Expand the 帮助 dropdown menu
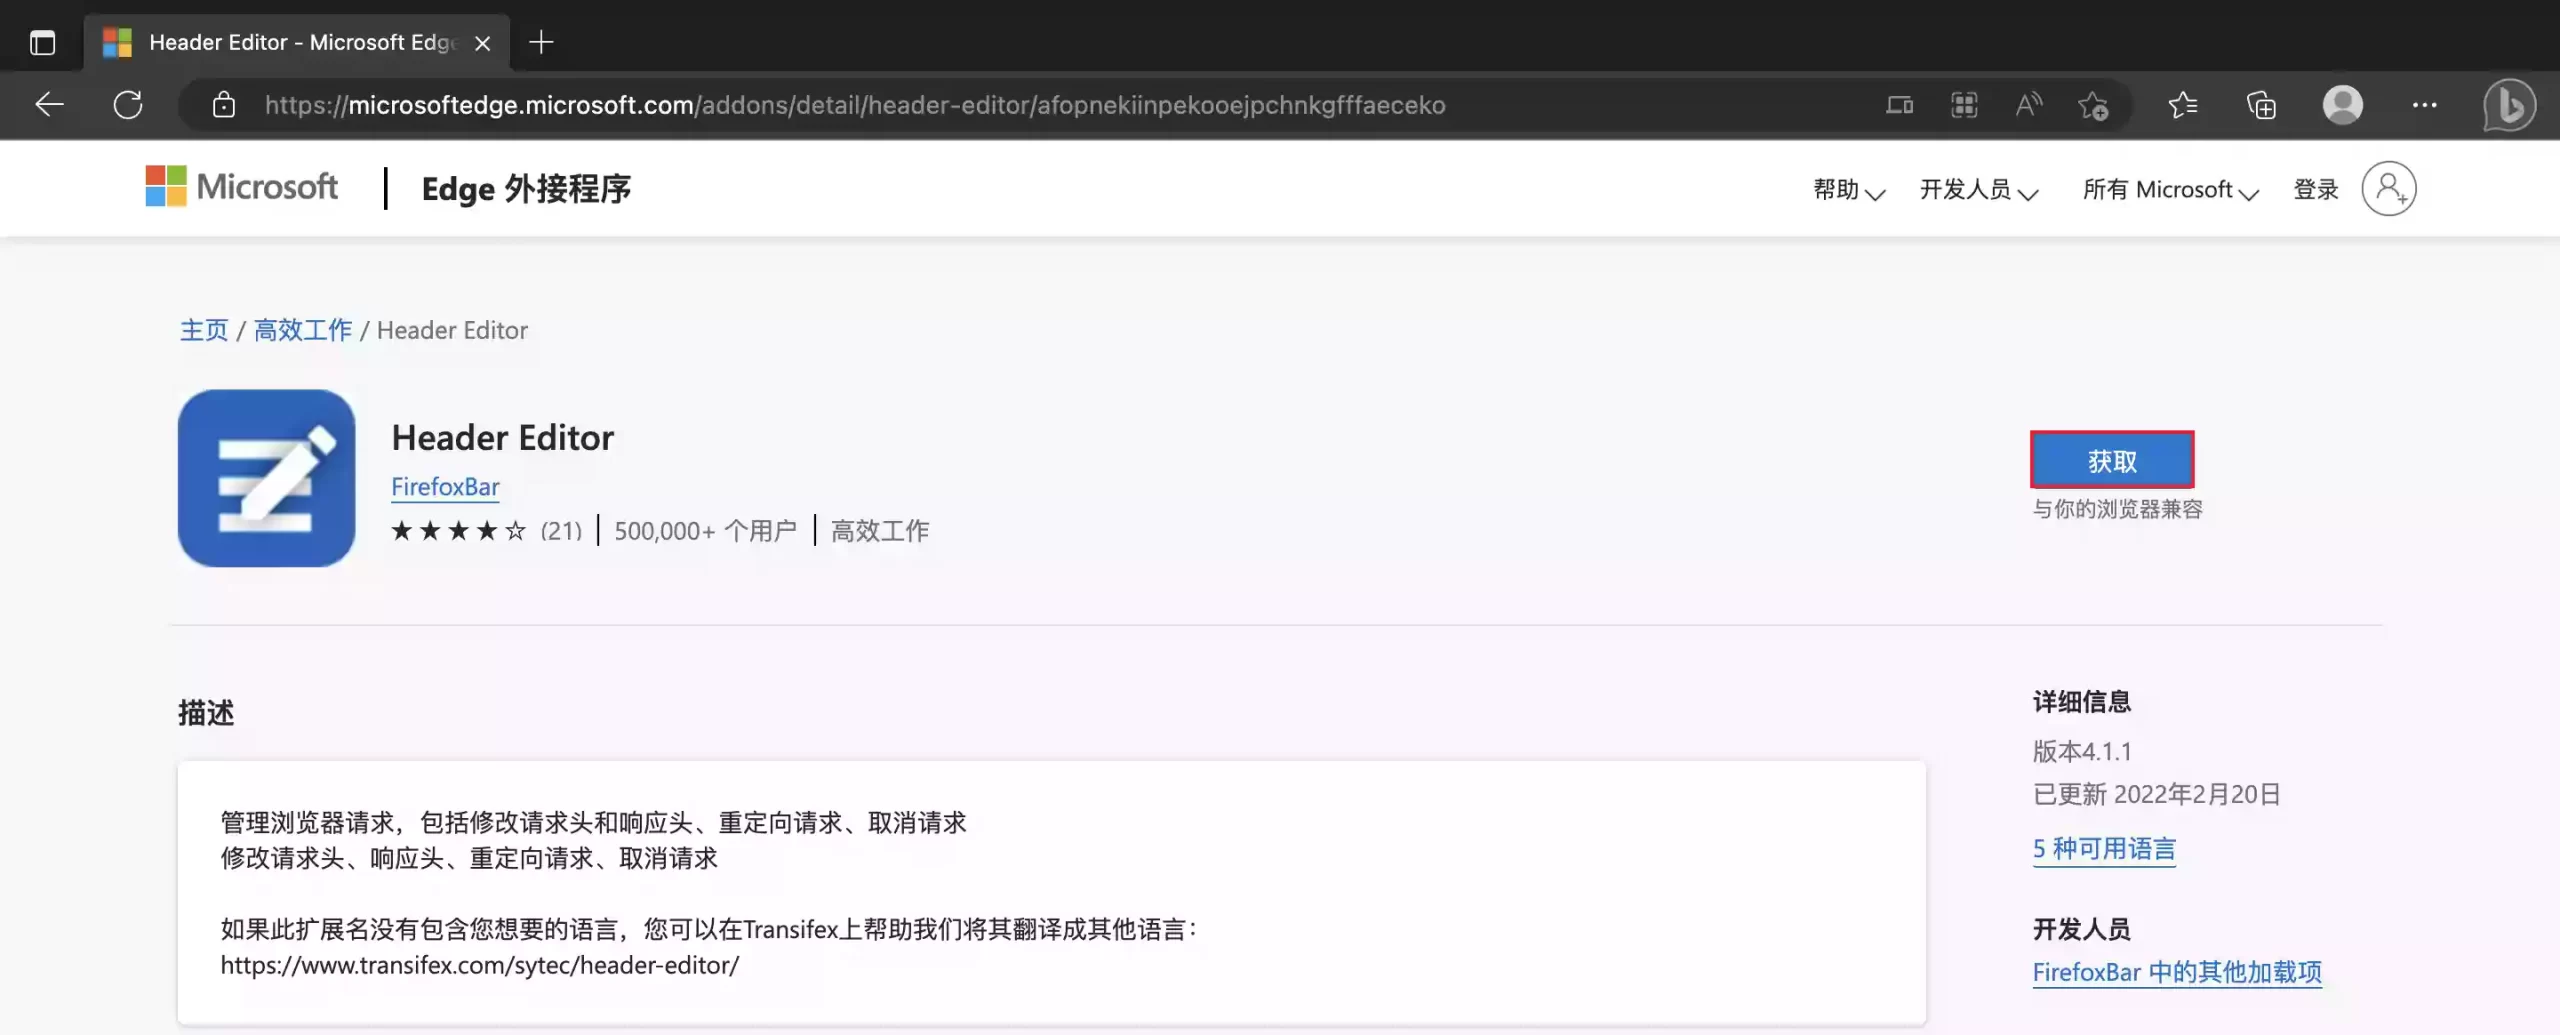The image size is (2560, 1035). 1849,189
